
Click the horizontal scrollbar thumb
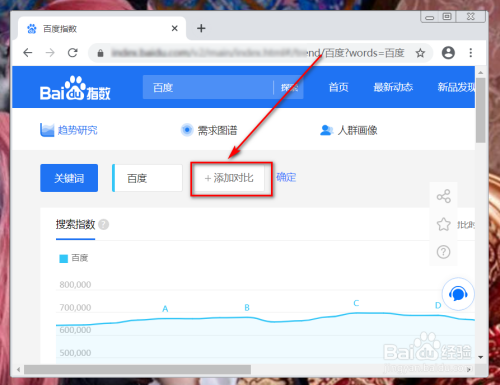pyautogui.click(x=137, y=369)
